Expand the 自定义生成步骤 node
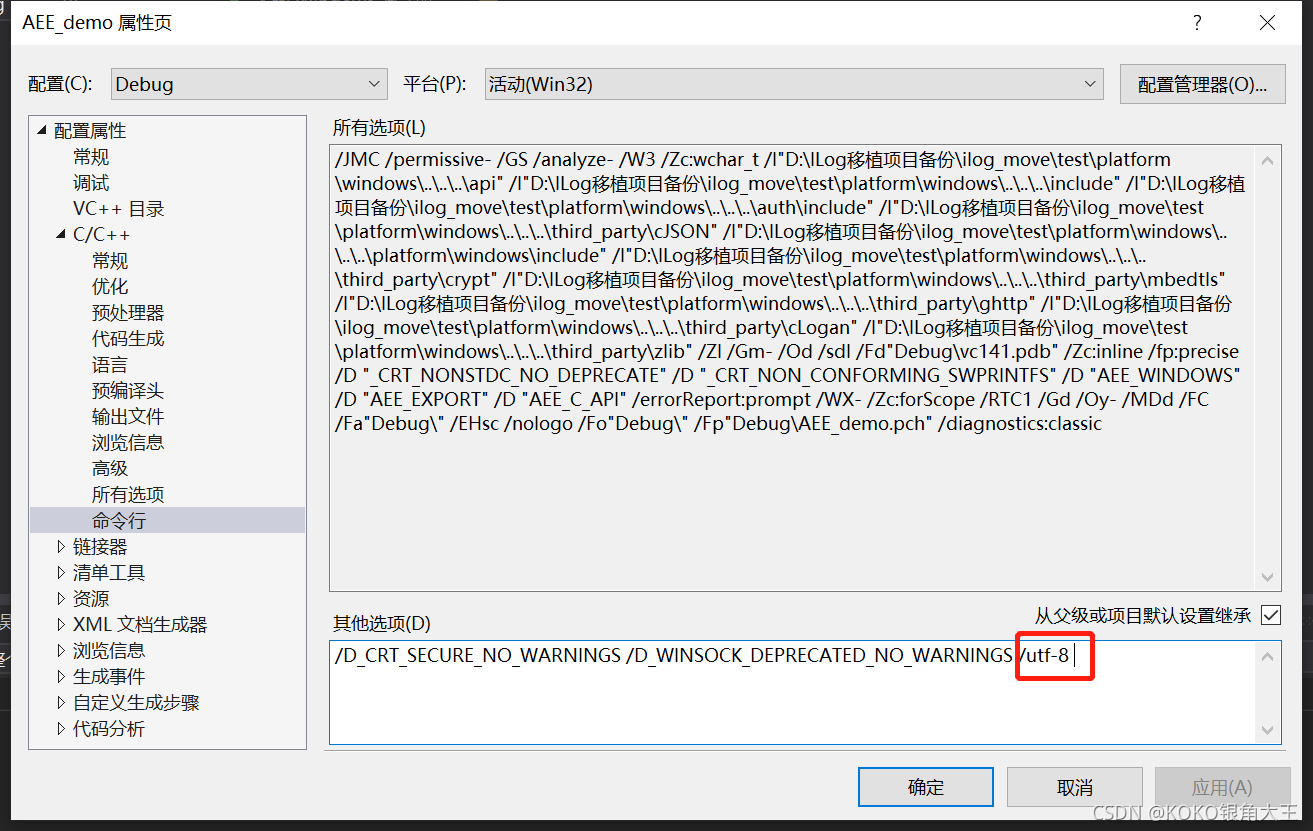 click(x=61, y=703)
